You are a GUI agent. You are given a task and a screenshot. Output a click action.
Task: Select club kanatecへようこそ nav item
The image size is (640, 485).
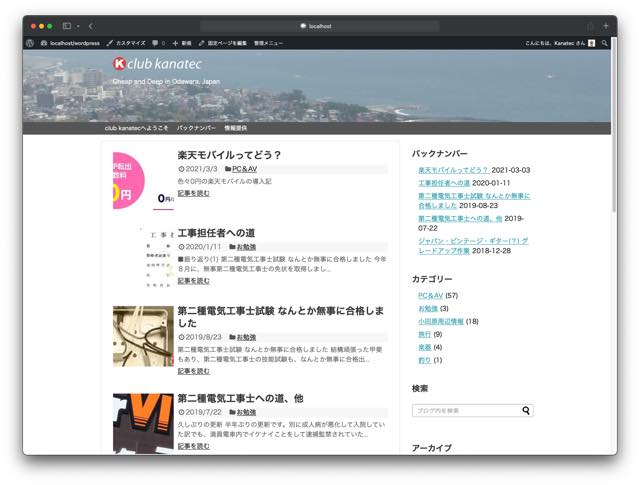[x=136, y=128]
